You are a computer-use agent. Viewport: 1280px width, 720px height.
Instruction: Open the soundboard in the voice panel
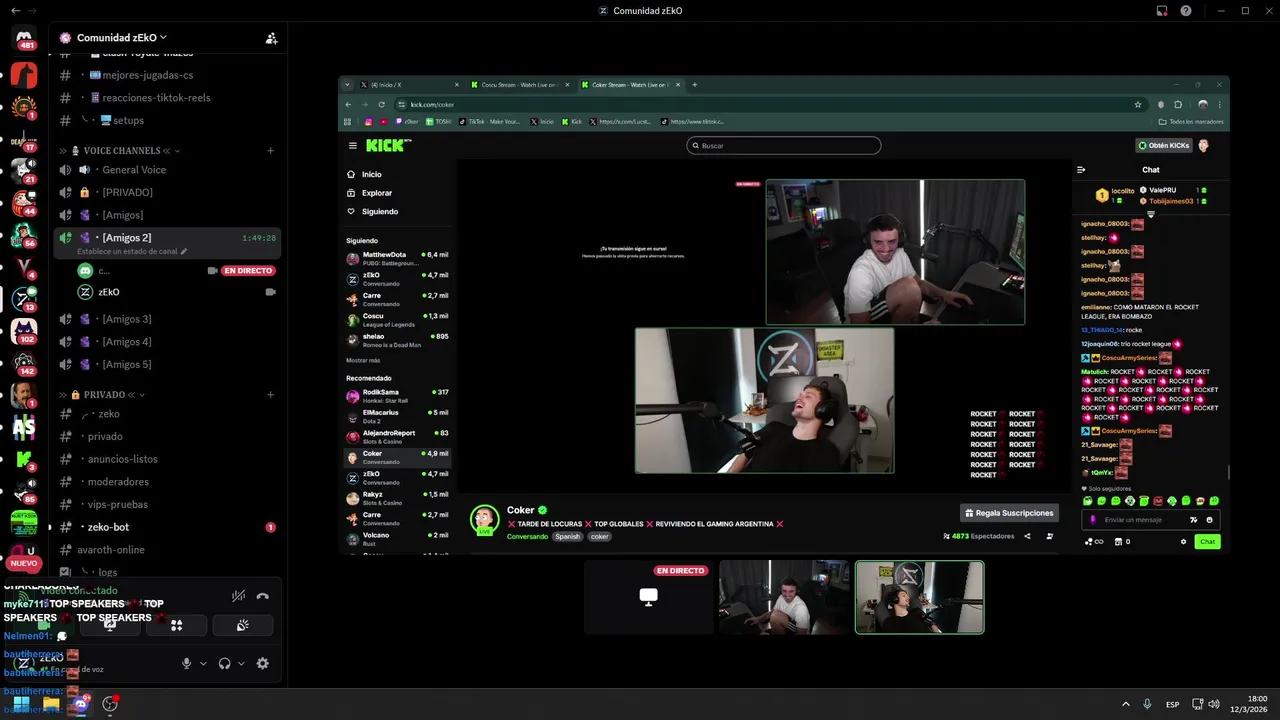coord(242,626)
